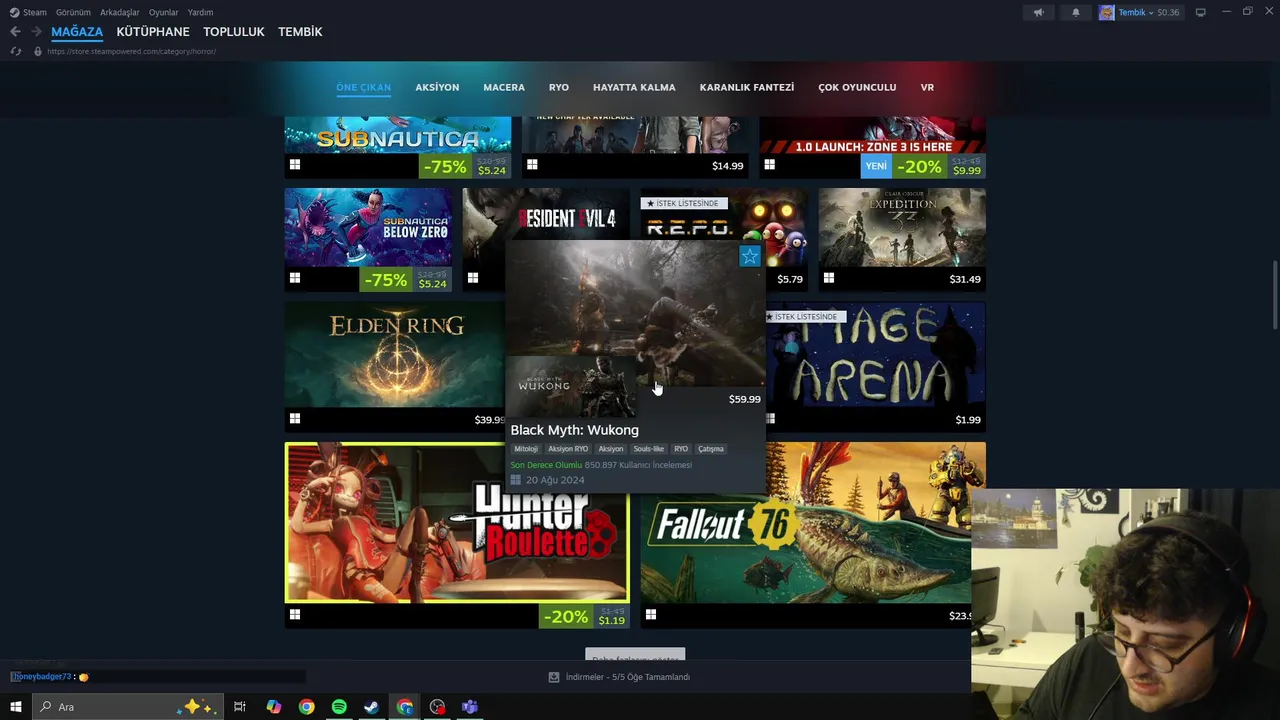1280x720 pixels.
Task: Click the downloads tray icon
Action: [x=554, y=677]
